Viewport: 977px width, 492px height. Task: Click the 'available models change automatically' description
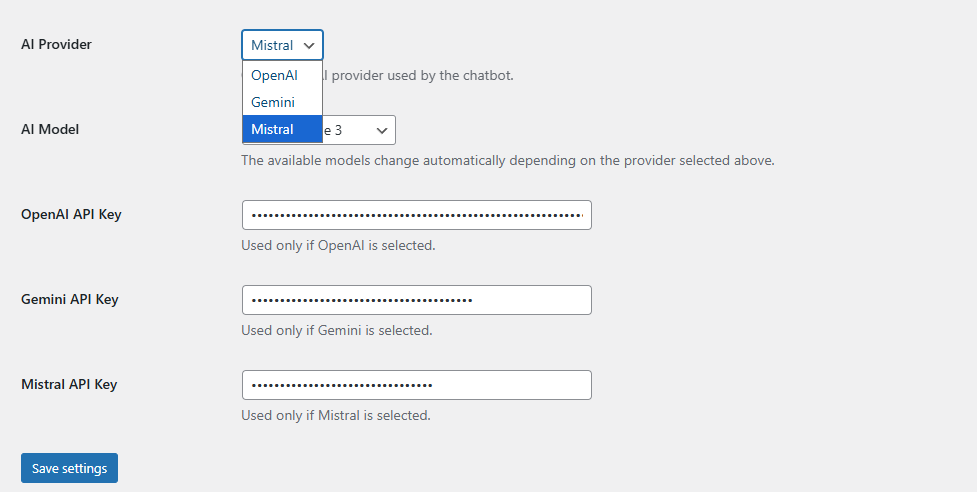click(x=508, y=160)
